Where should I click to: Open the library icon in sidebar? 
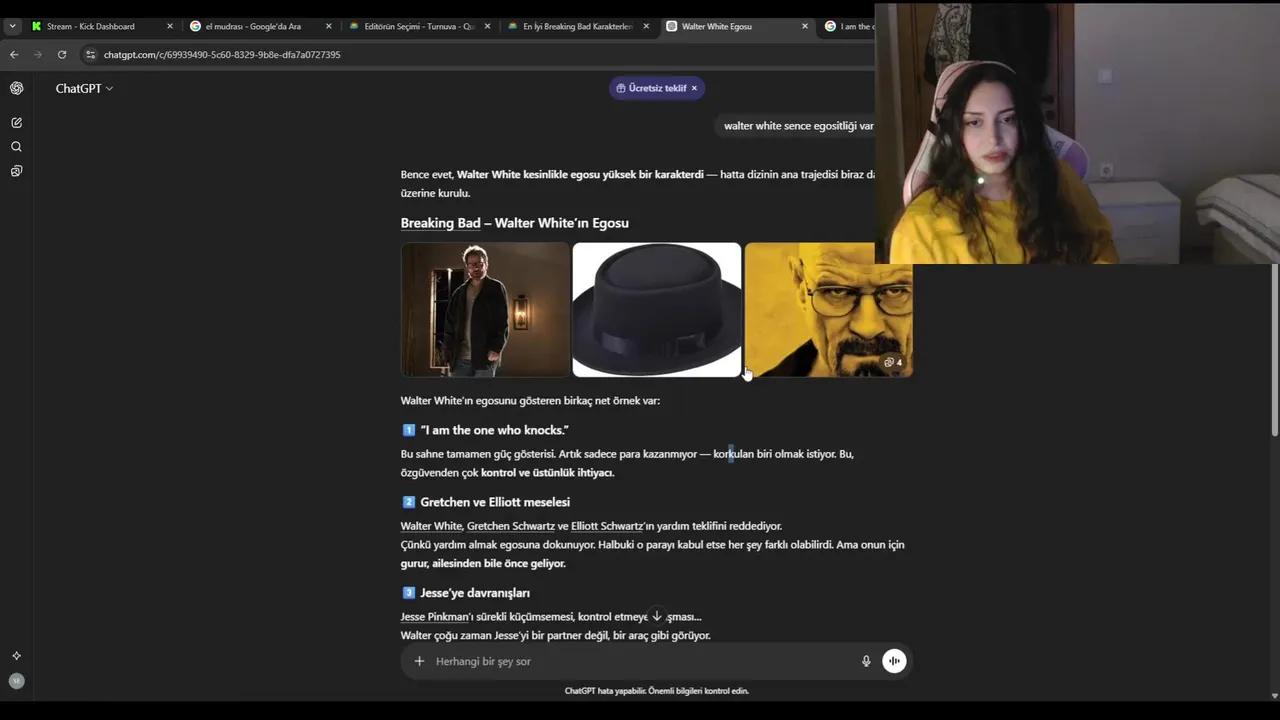point(17,171)
